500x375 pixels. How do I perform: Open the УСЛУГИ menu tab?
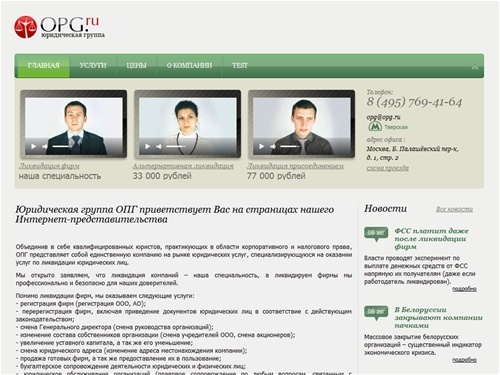(x=93, y=66)
